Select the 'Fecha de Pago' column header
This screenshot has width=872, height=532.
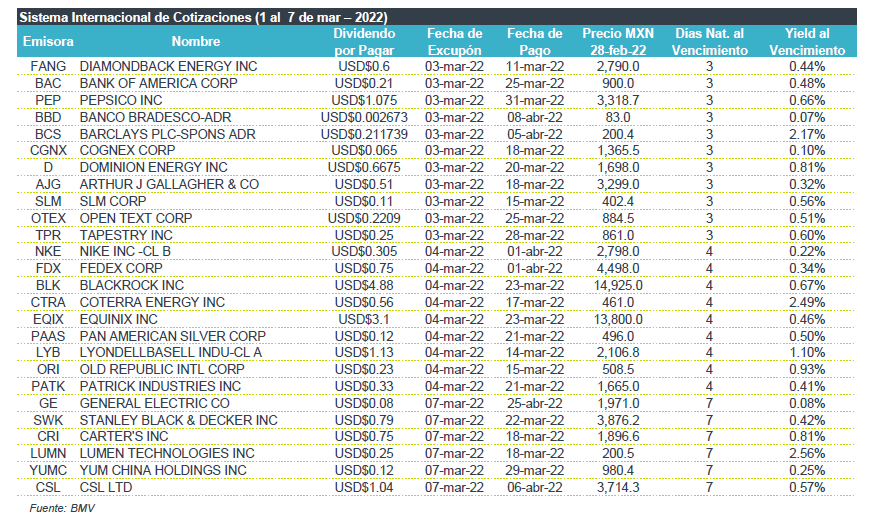coord(534,42)
